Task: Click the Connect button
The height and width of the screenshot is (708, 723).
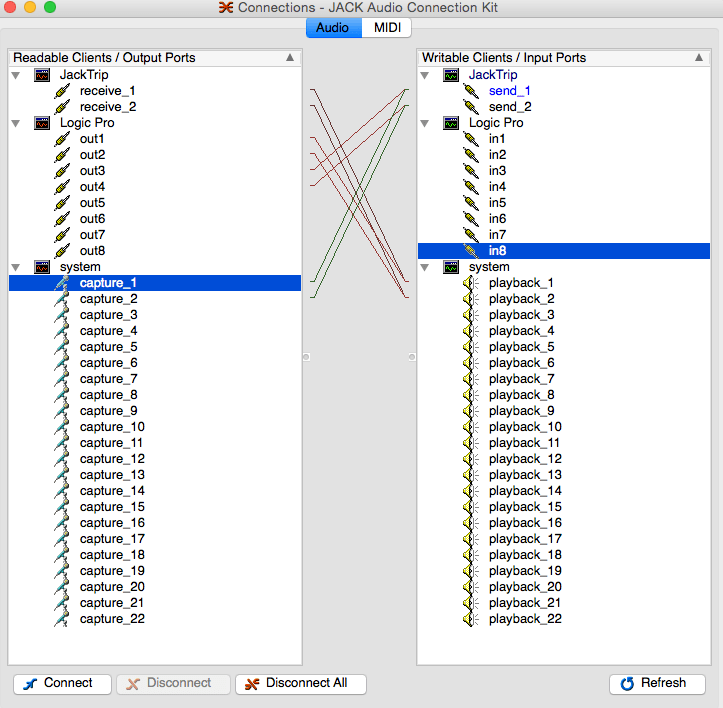Action: 62,684
